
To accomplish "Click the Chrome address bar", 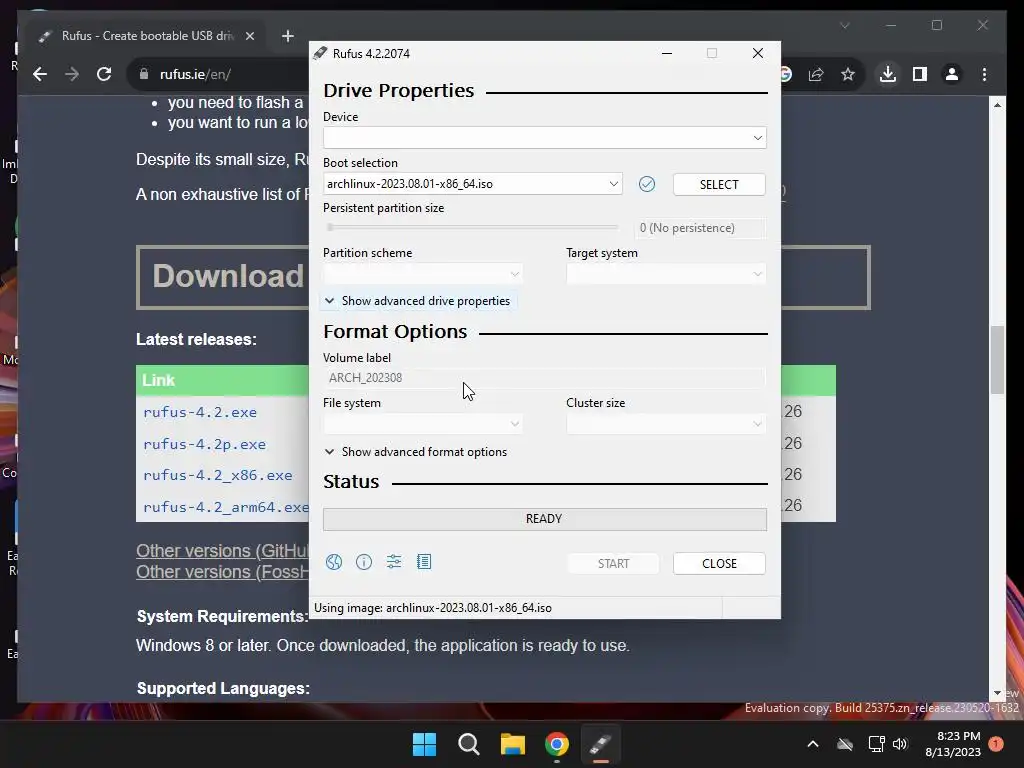I will pos(219,74).
